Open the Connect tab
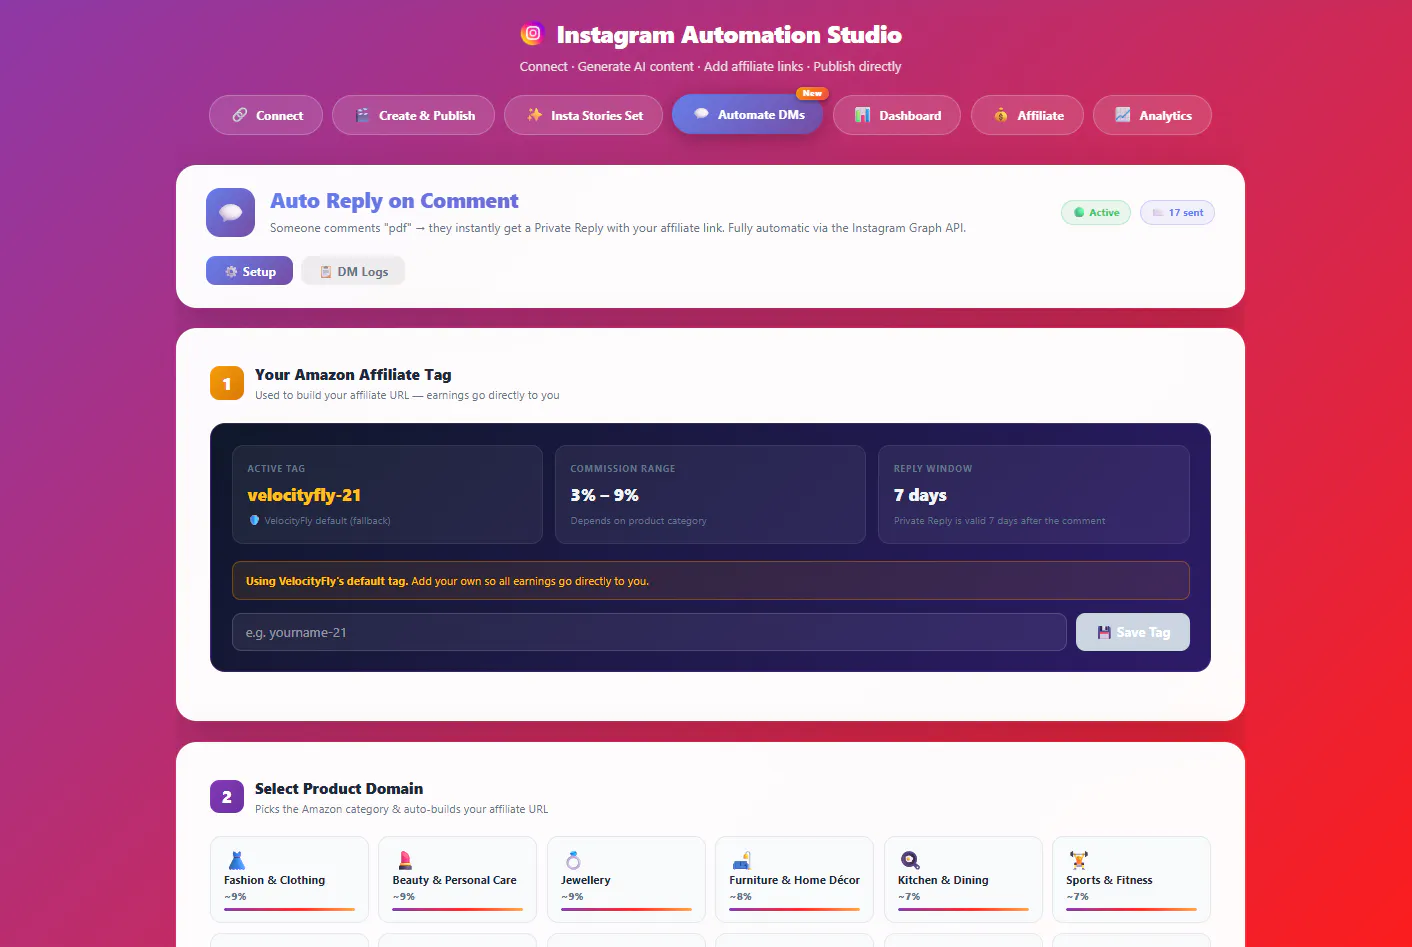Screen dimensions: 1412x947 click(x=266, y=115)
